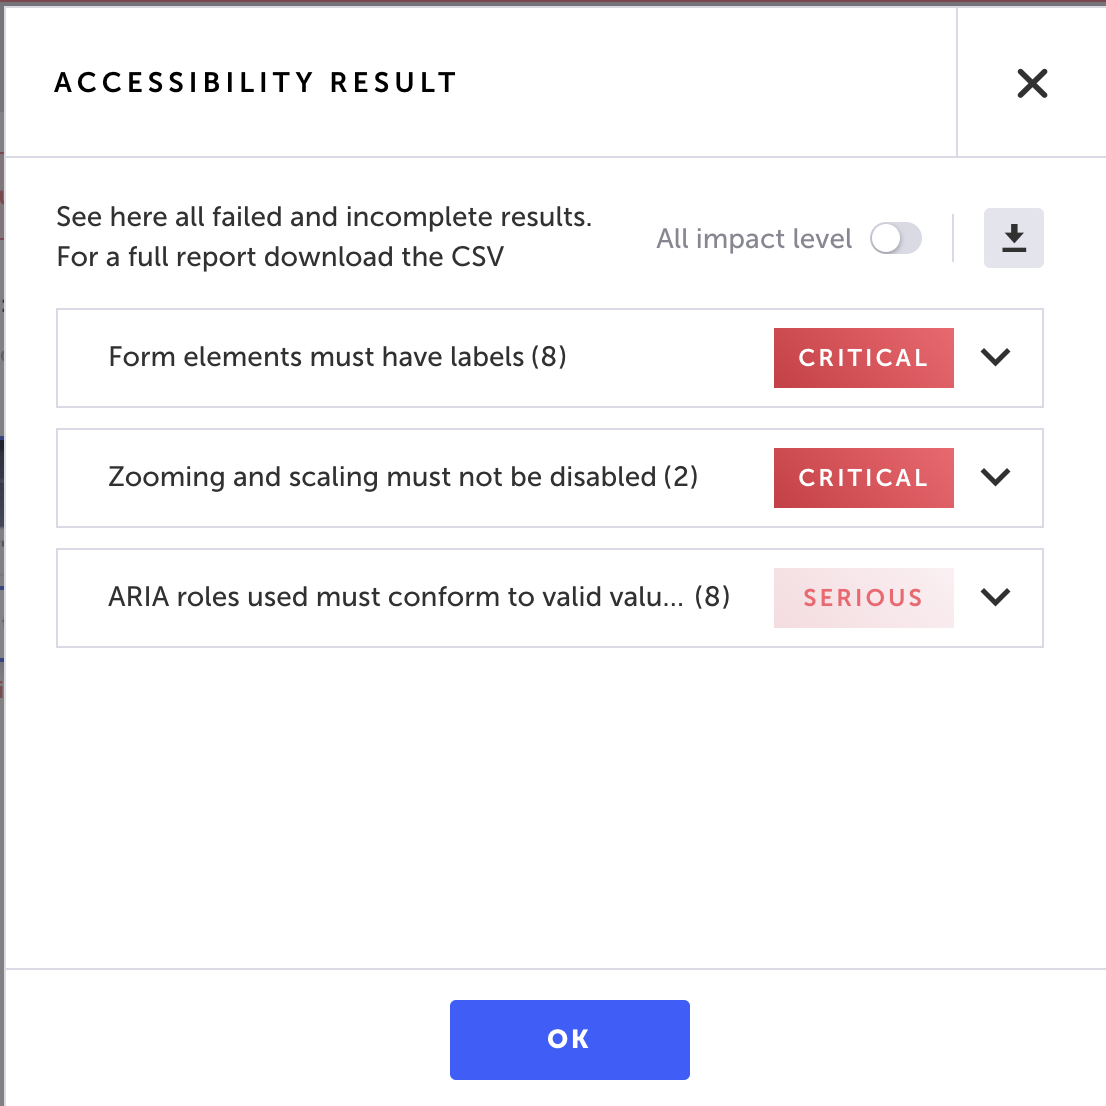Close the Accessibility Result dialog with X
Screen dimensions: 1106x1106
(1032, 83)
